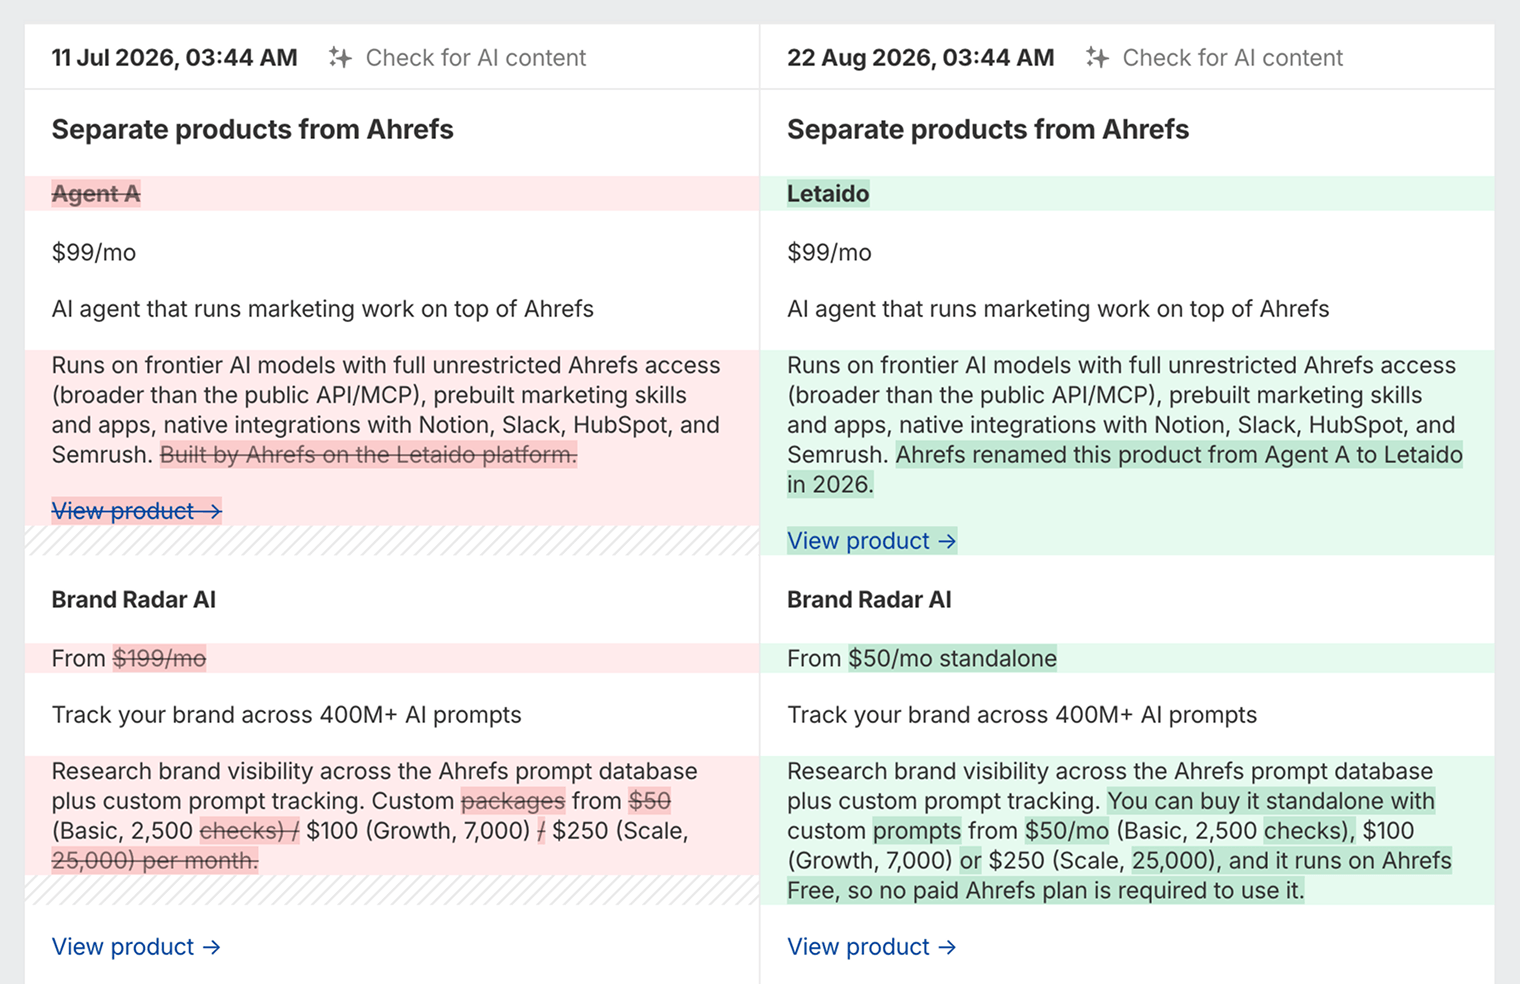Open the struck-through View product link under Agent A
This screenshot has height=984, width=1520.
(136, 511)
